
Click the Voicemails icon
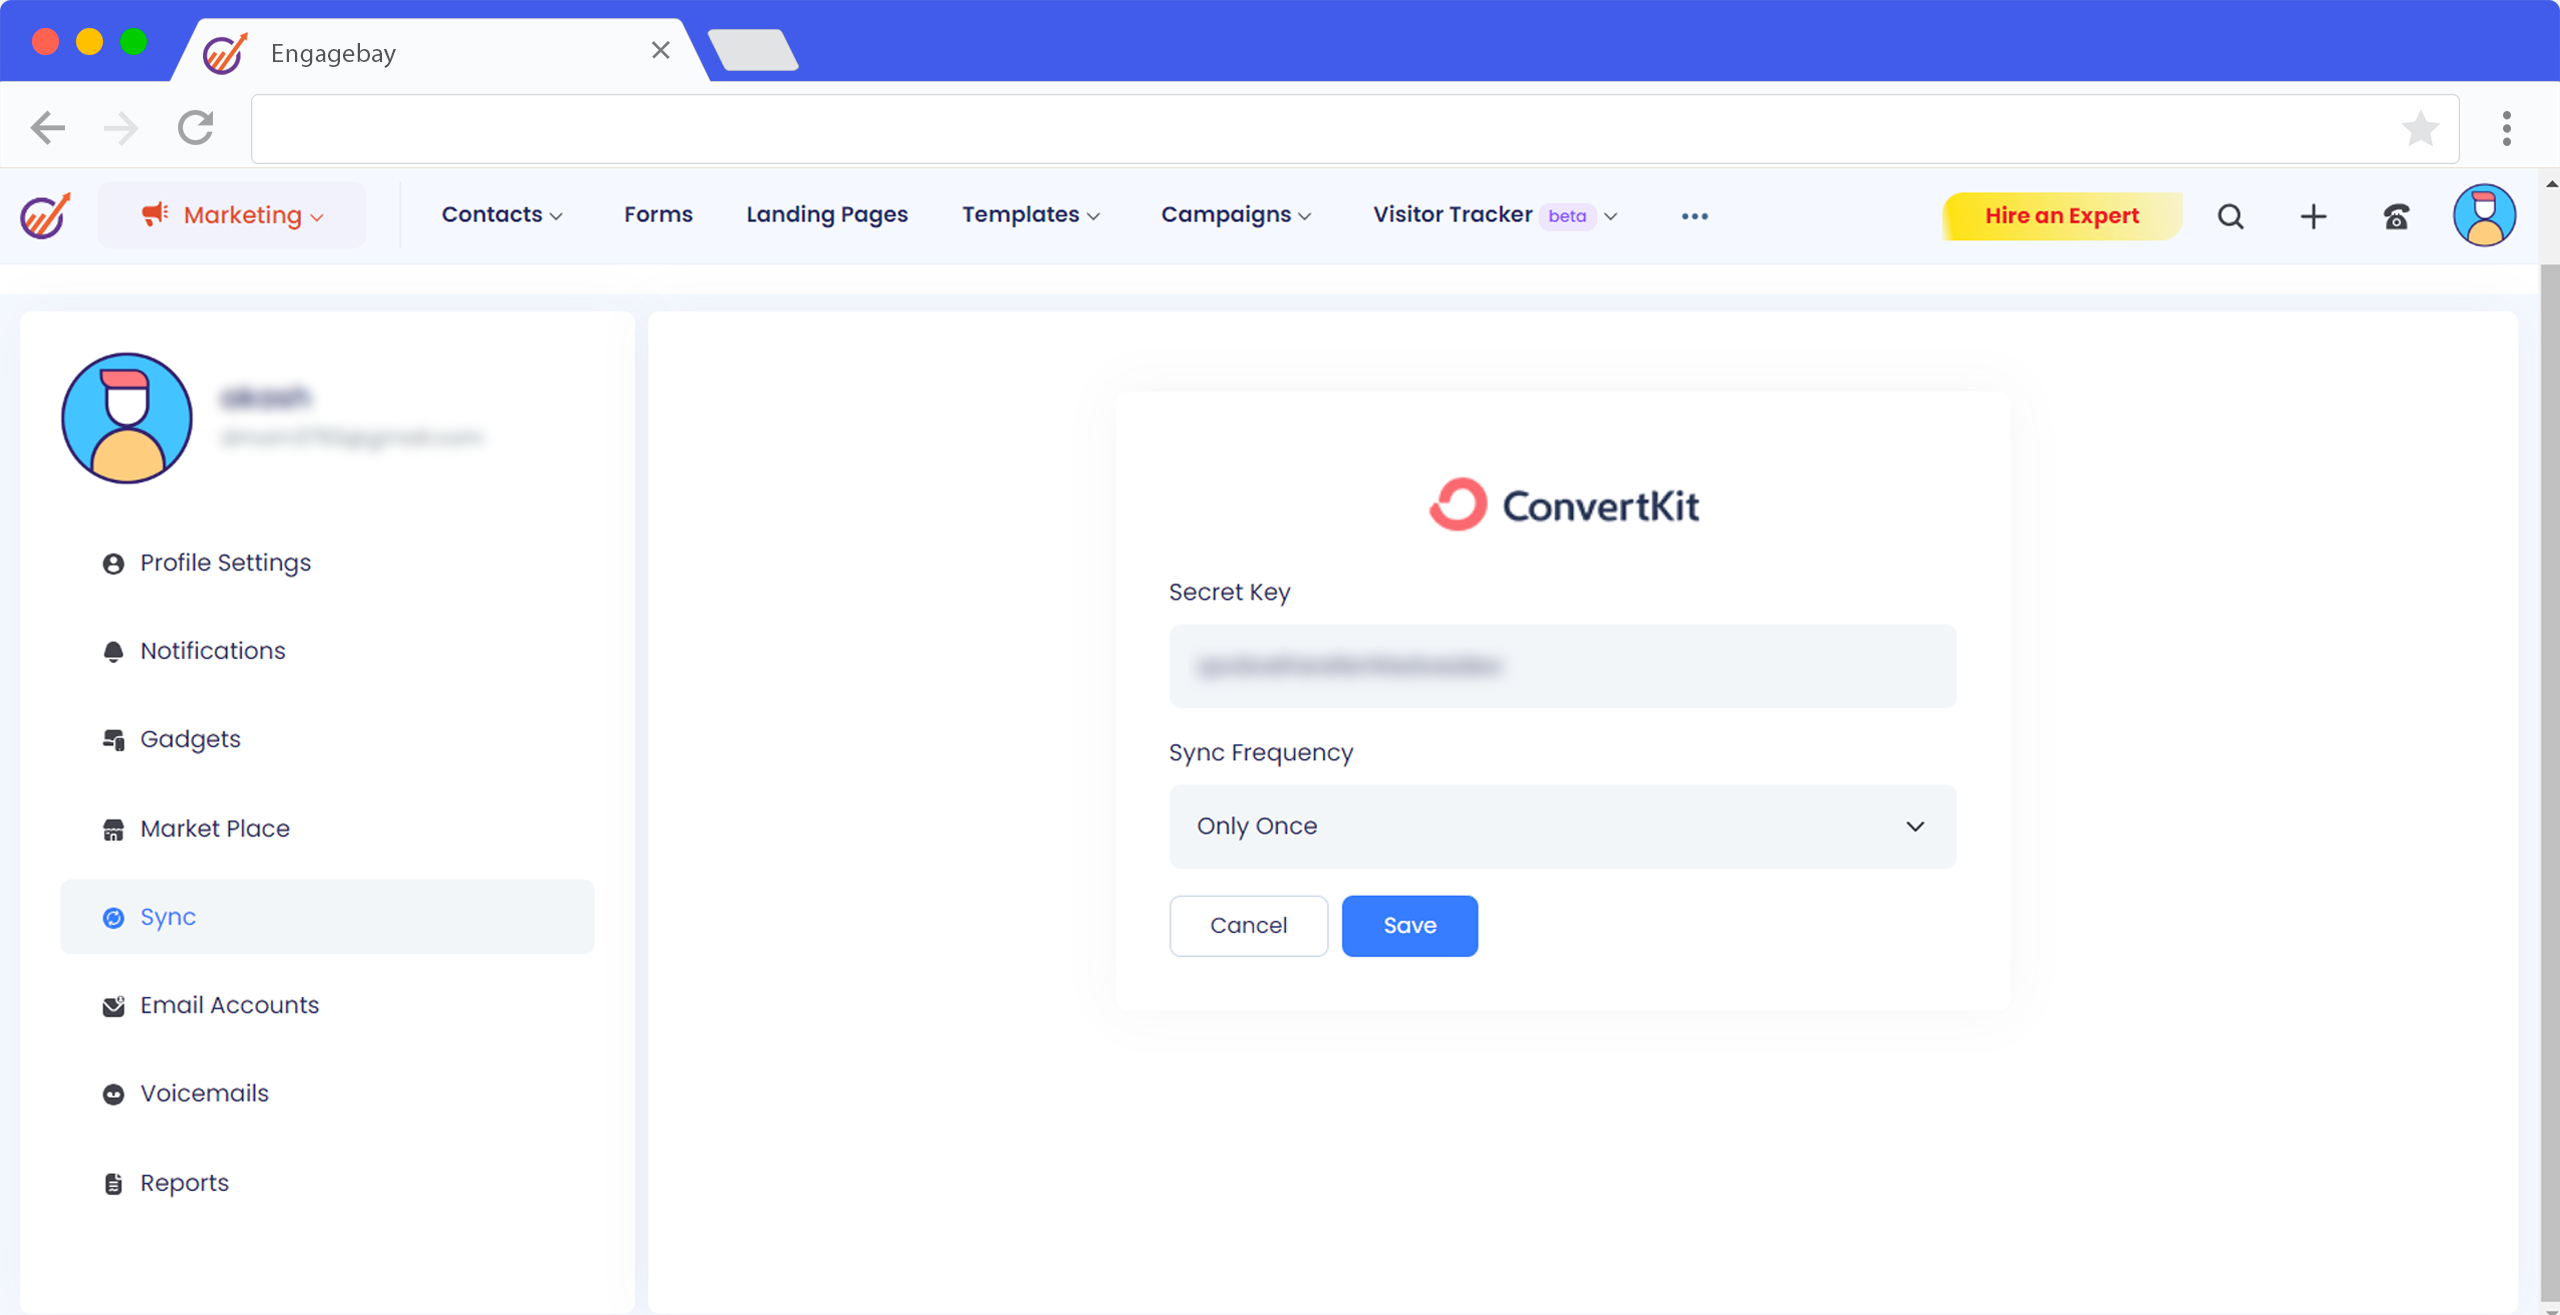[113, 1094]
